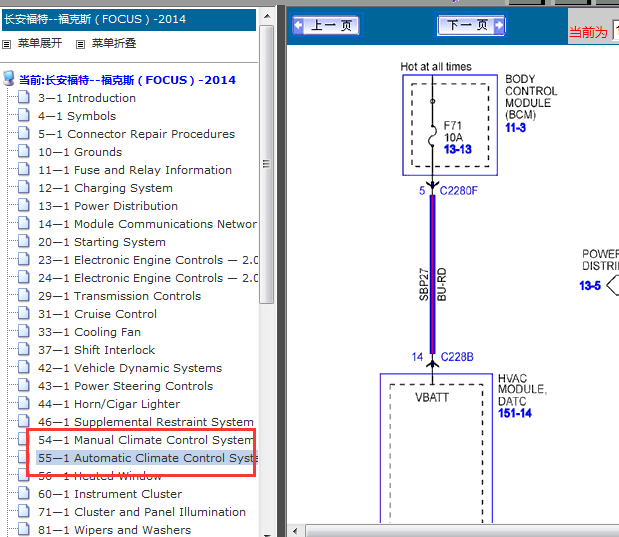This screenshot has width=619, height=537.
Task: Click the page icon beside 3—1 Introduction
Action: point(24,97)
